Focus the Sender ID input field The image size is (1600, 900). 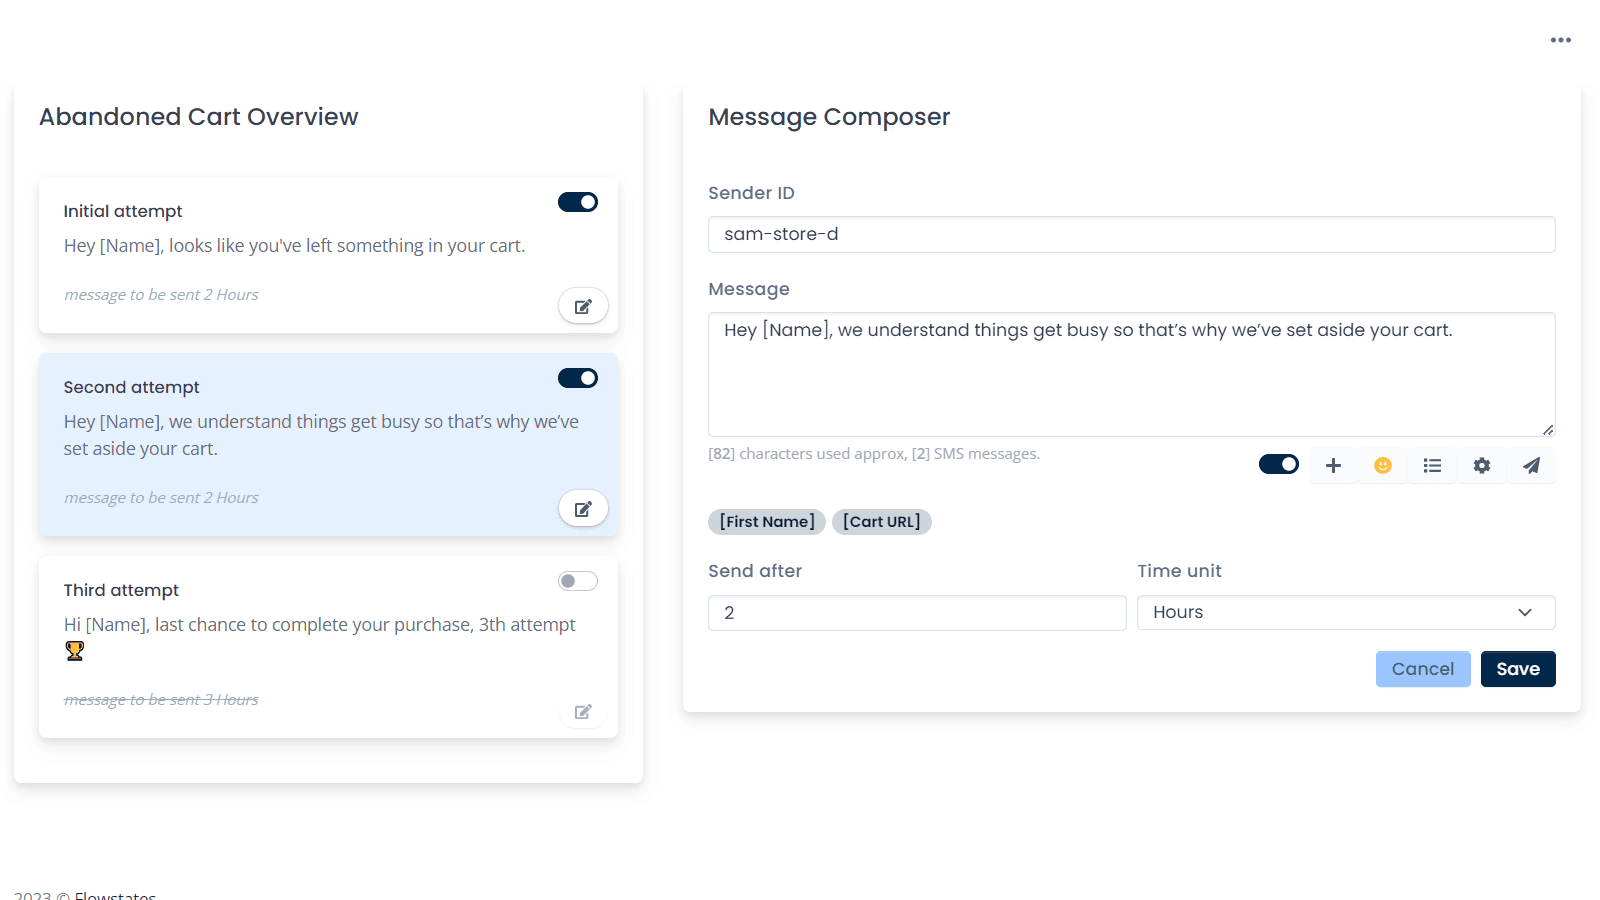1131,234
